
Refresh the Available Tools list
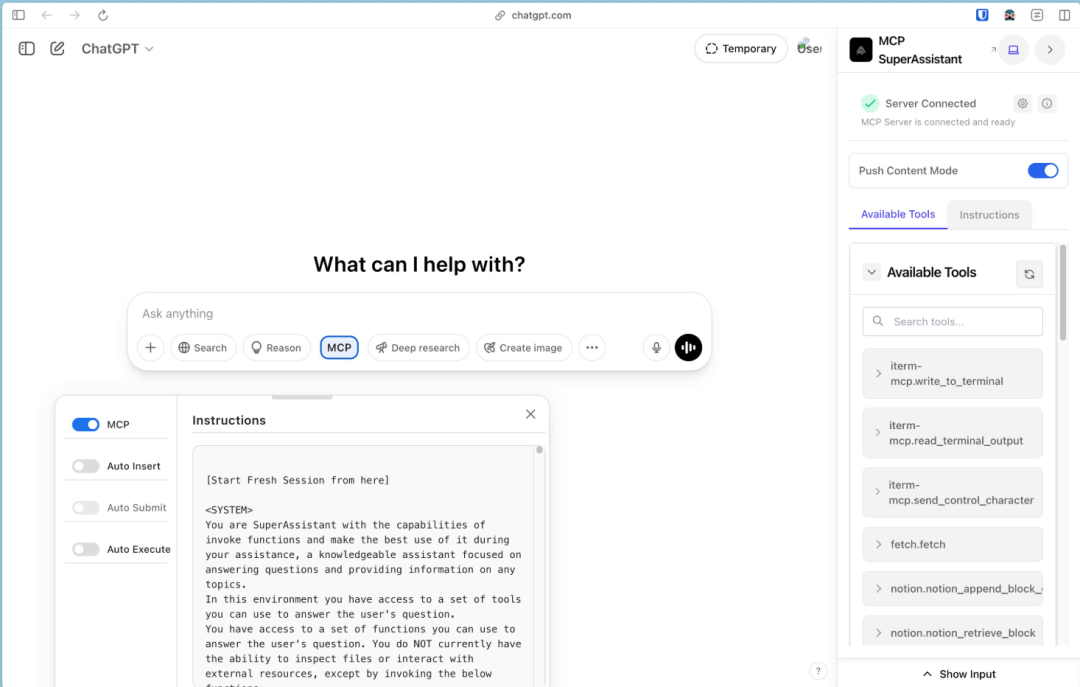pyautogui.click(x=1029, y=273)
